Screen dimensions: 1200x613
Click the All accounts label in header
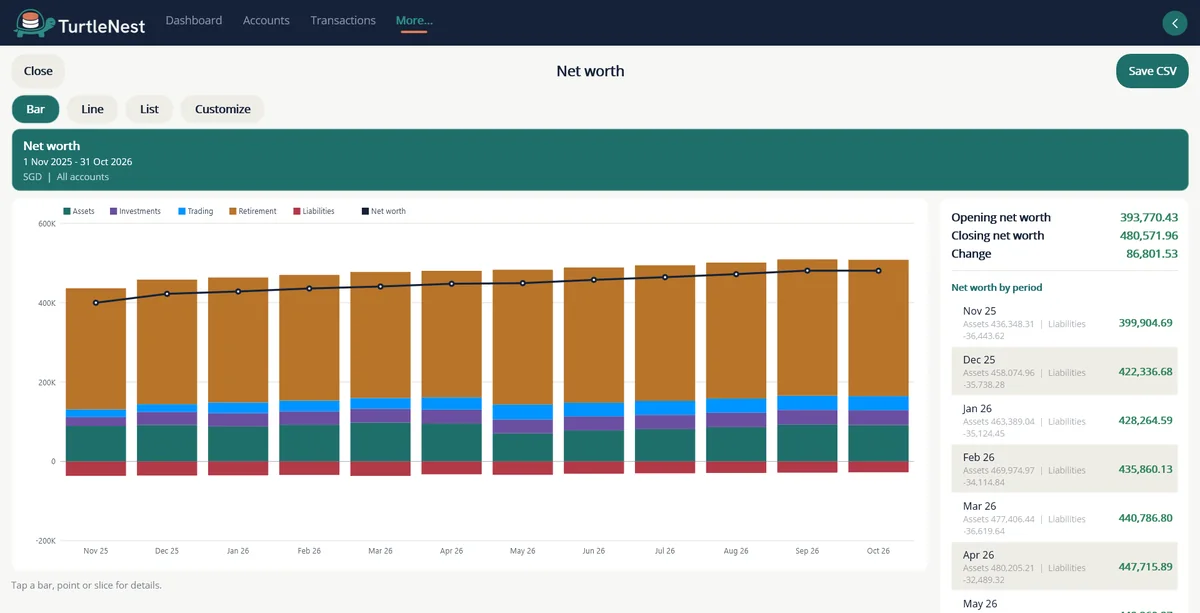(83, 177)
